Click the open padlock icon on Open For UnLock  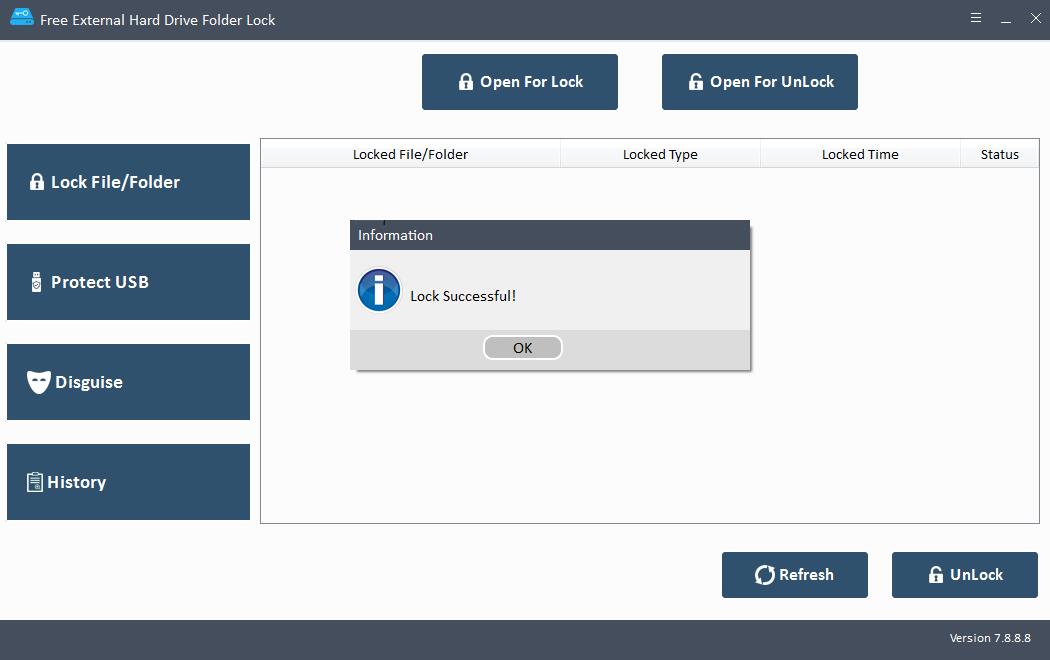[695, 82]
